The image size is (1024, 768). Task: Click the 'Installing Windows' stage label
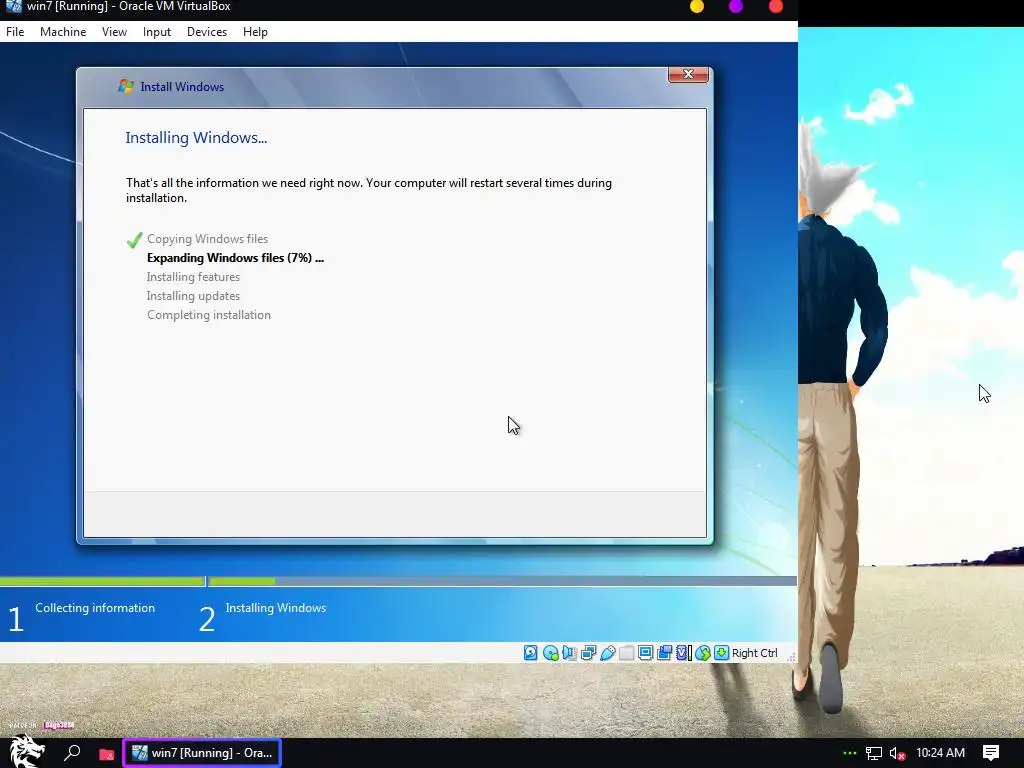[x=276, y=608]
